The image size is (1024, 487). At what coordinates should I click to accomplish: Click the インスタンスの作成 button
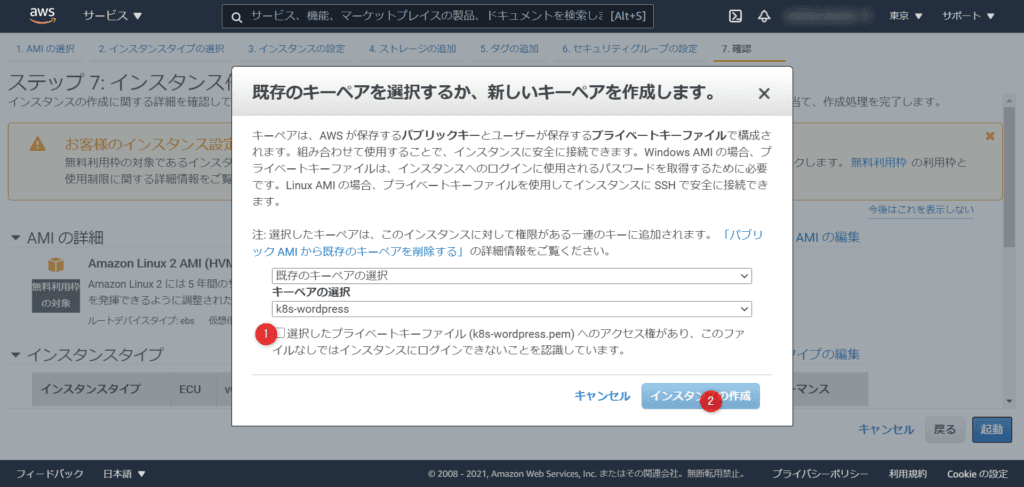point(700,396)
